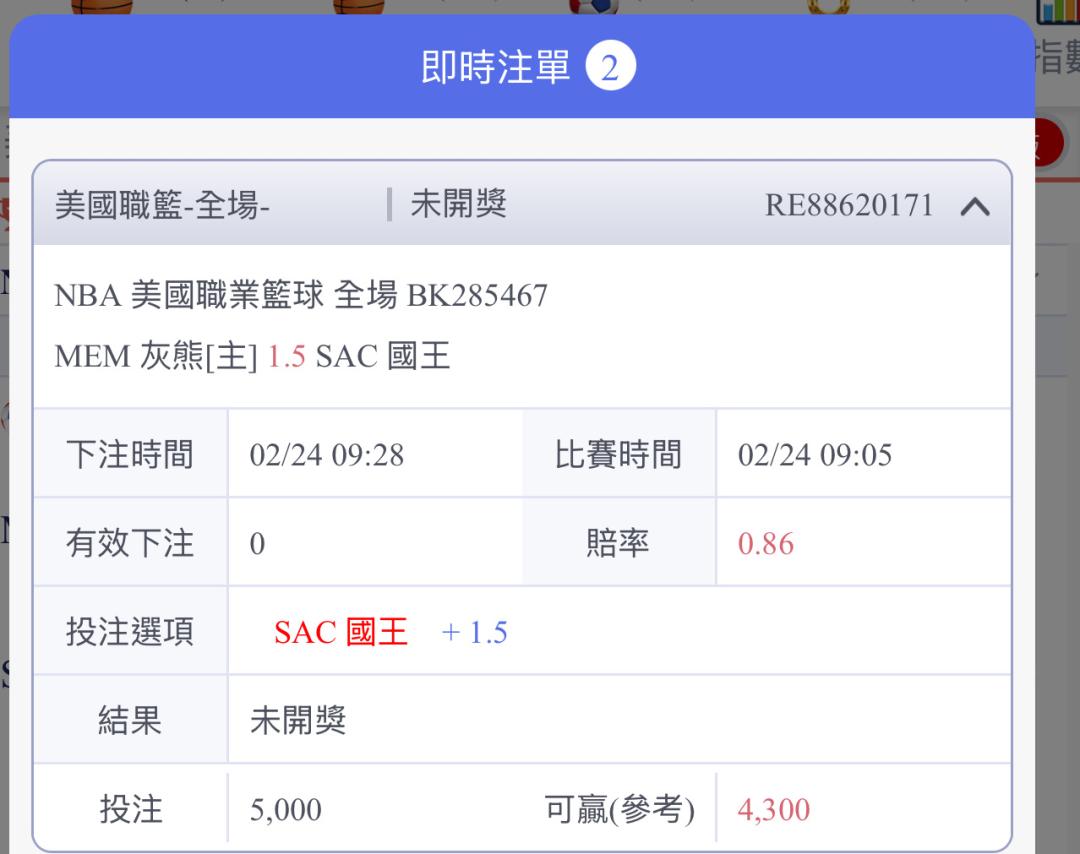Tap the blue + 1.5 handicap value

tap(475, 632)
